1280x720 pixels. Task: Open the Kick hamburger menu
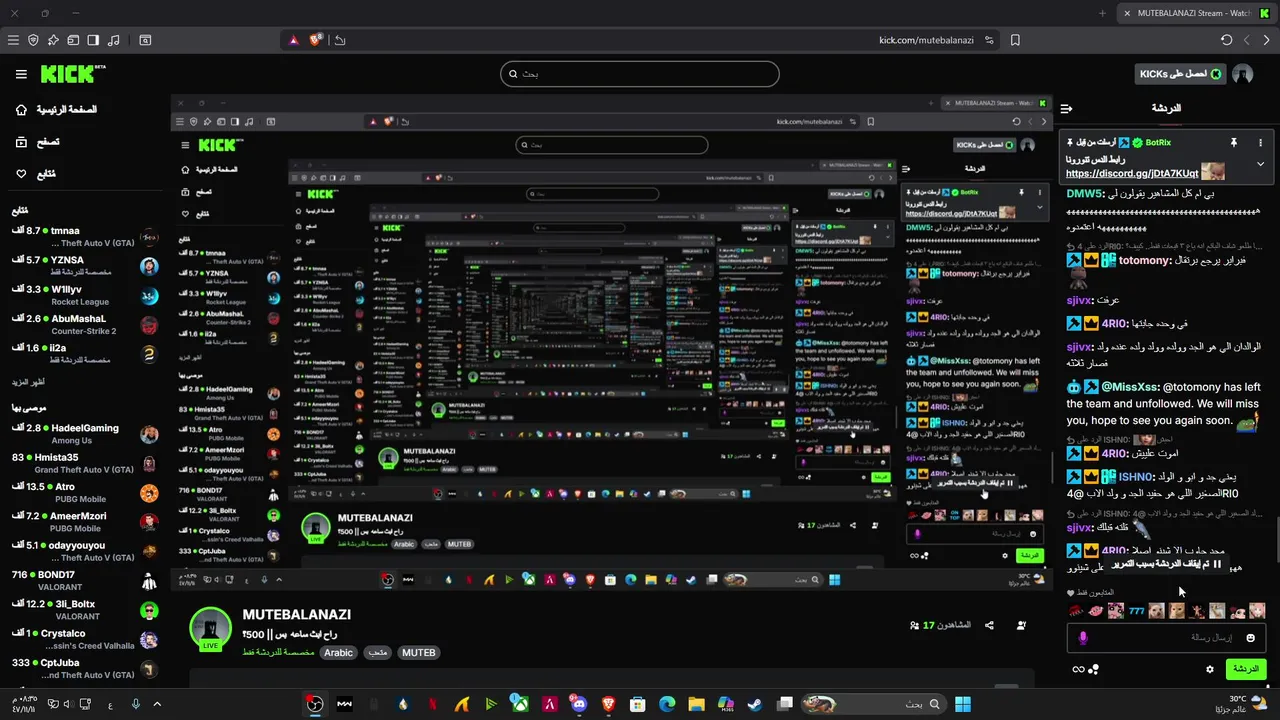[21, 74]
